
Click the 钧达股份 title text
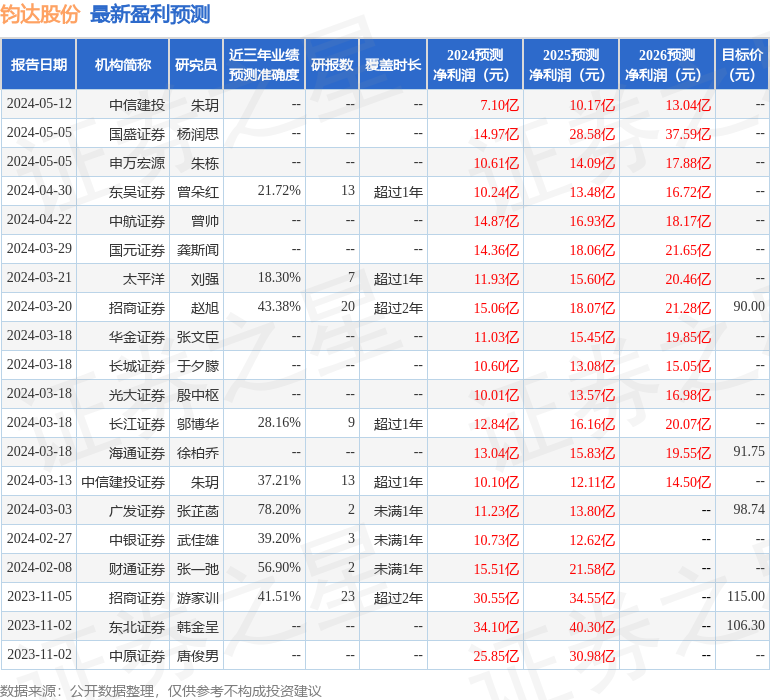click(x=40, y=14)
